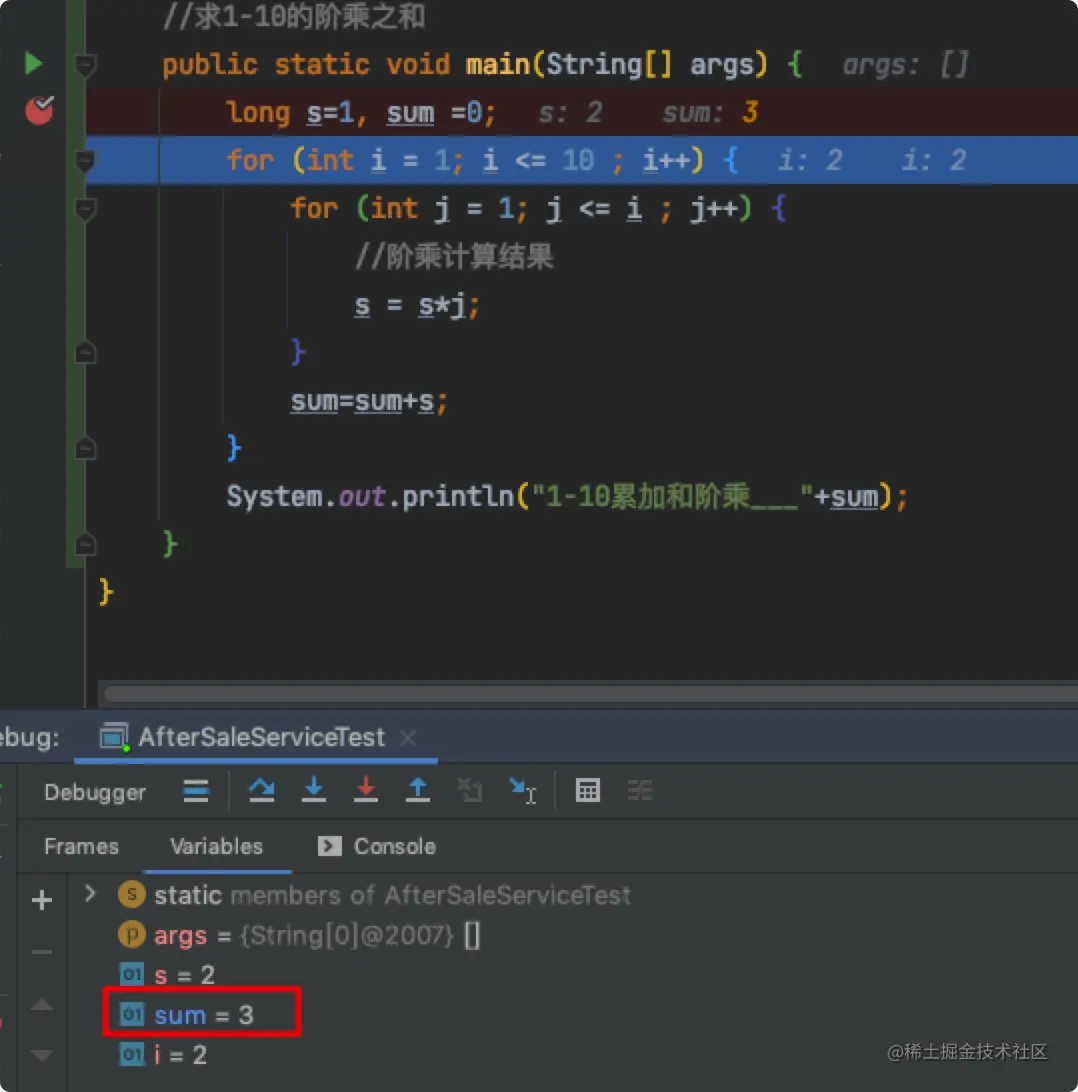Click the red Force Step Into icon
This screenshot has width=1078, height=1092.
pos(366,790)
